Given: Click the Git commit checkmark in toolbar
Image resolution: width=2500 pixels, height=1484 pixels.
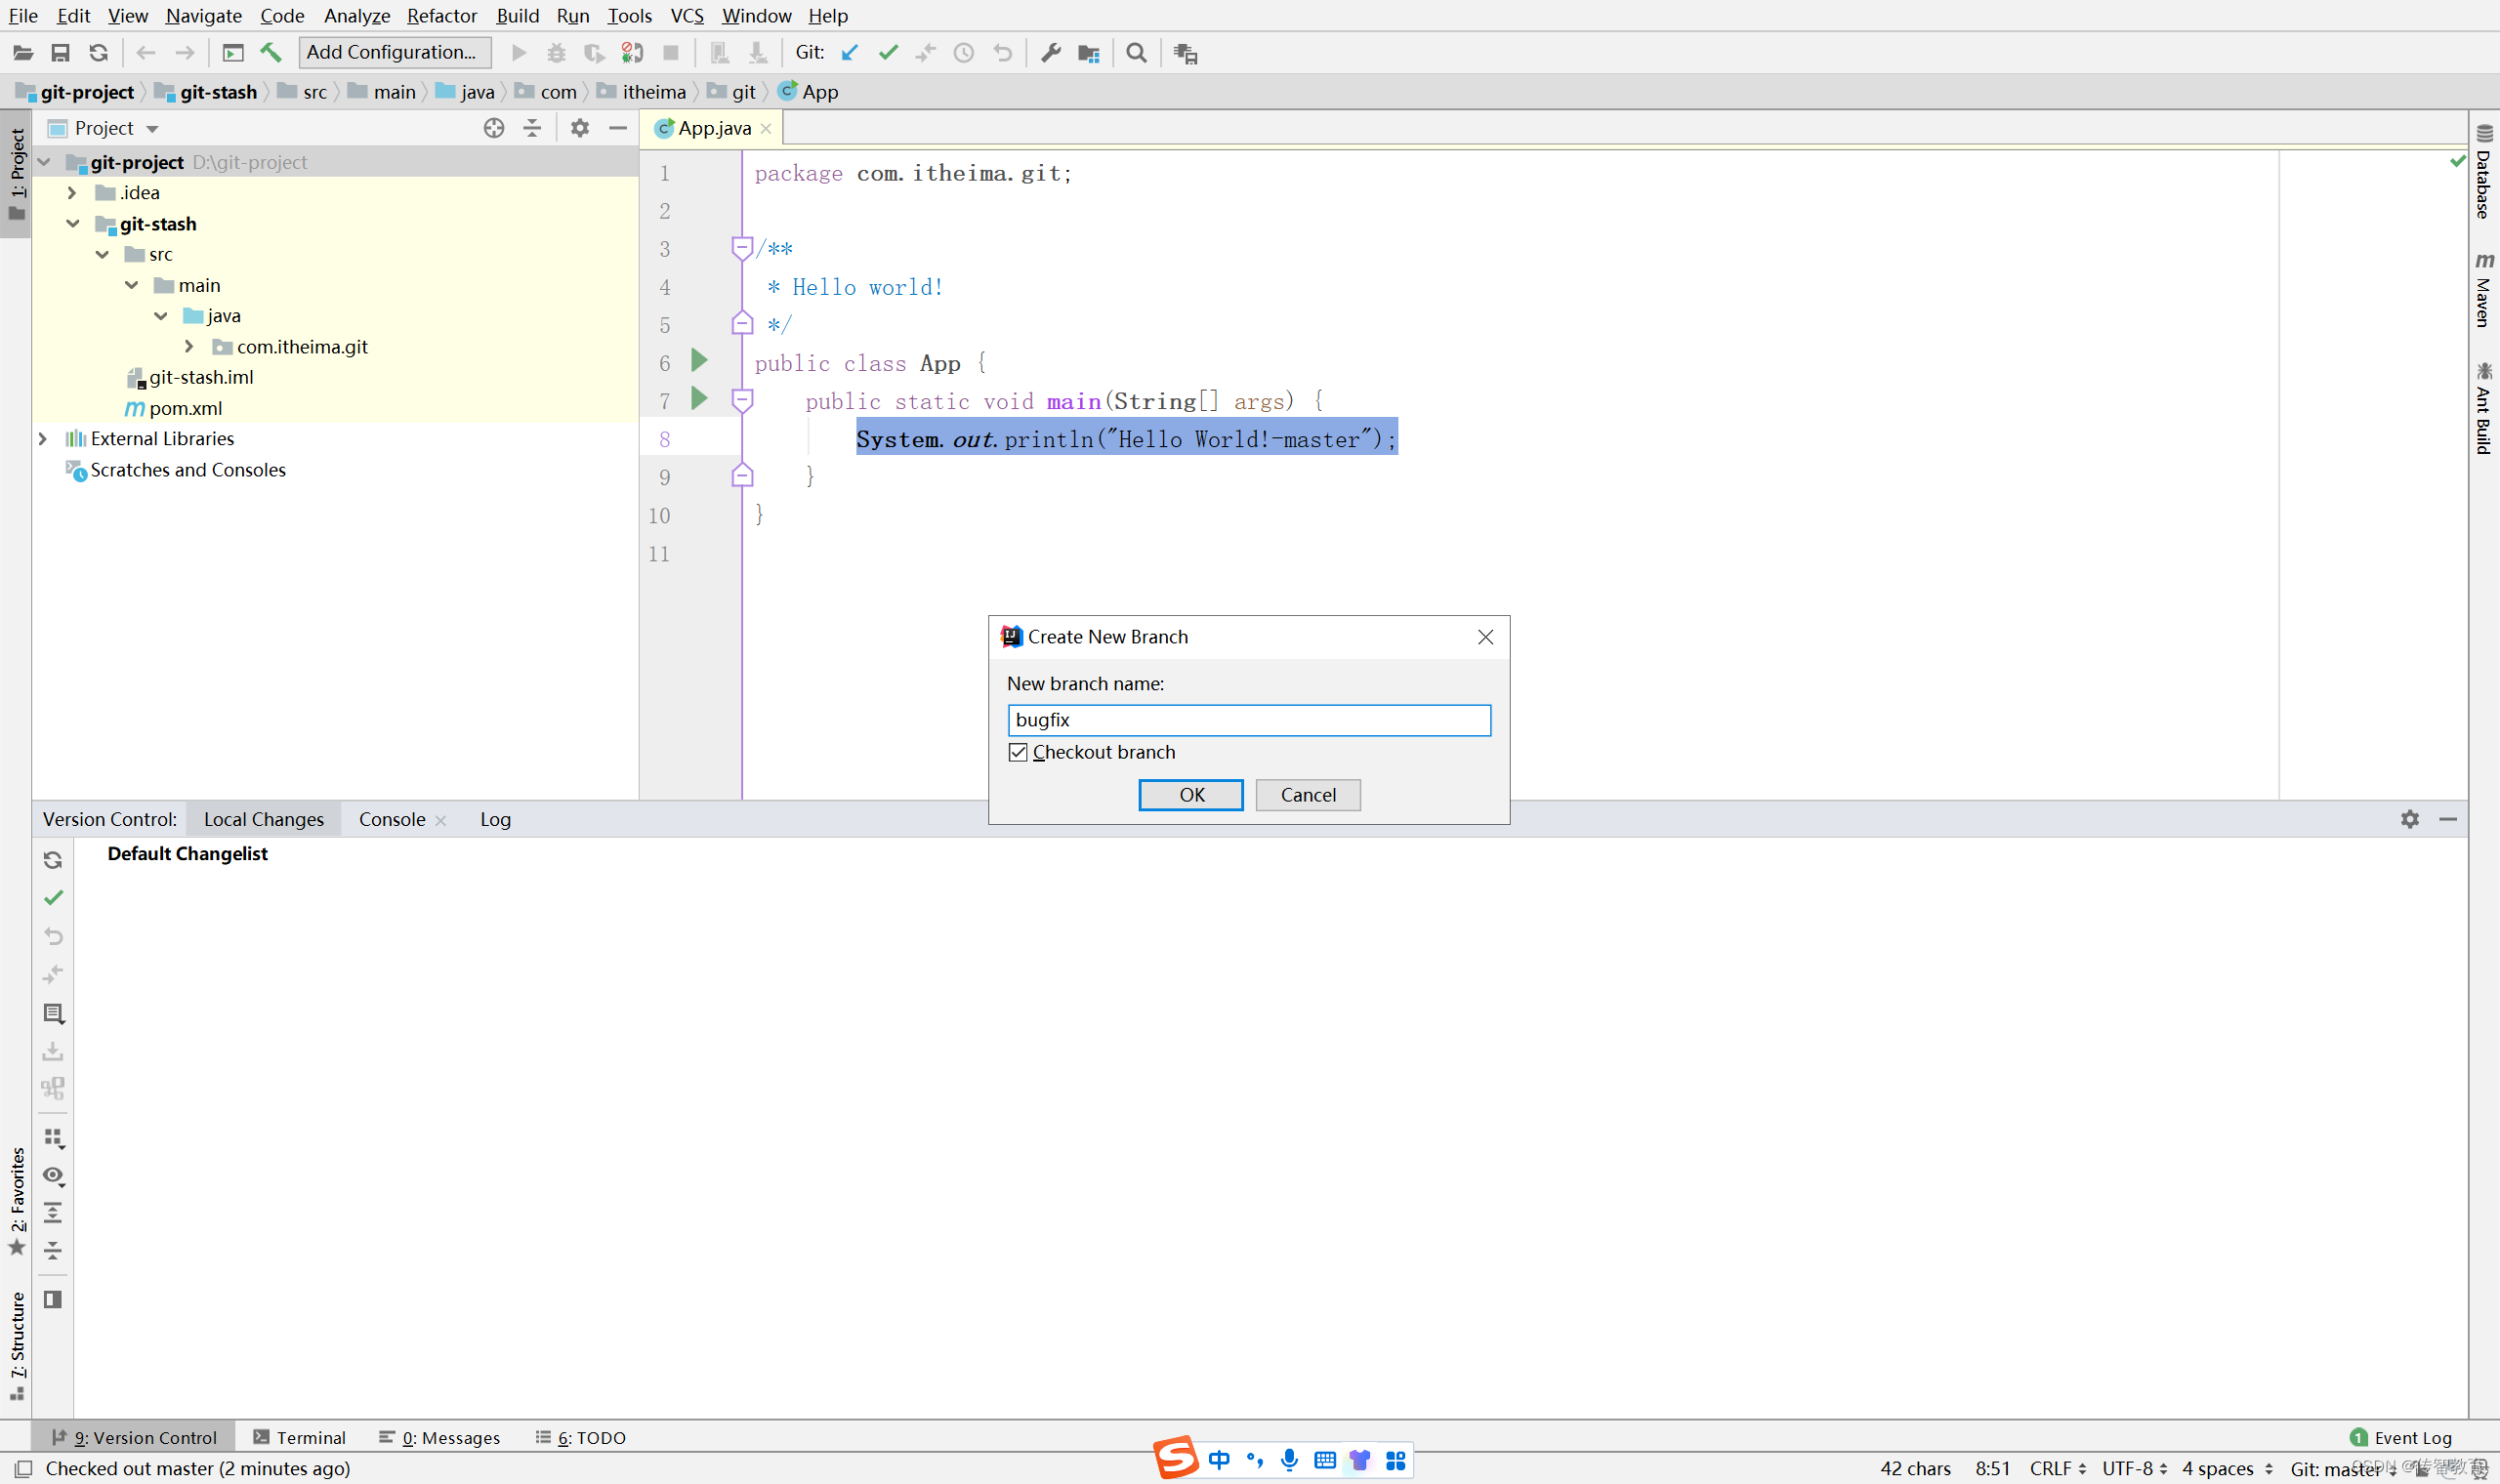Looking at the screenshot, I should (887, 53).
